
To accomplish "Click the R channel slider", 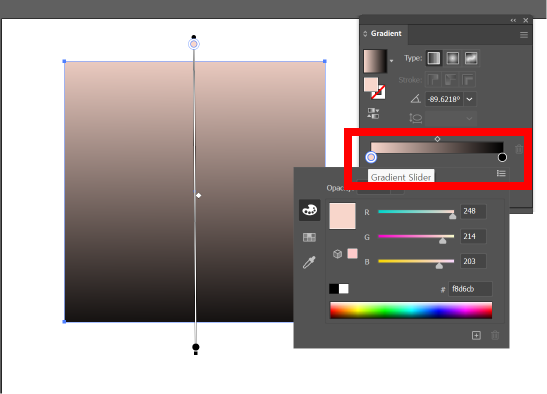I will [x=416, y=211].
